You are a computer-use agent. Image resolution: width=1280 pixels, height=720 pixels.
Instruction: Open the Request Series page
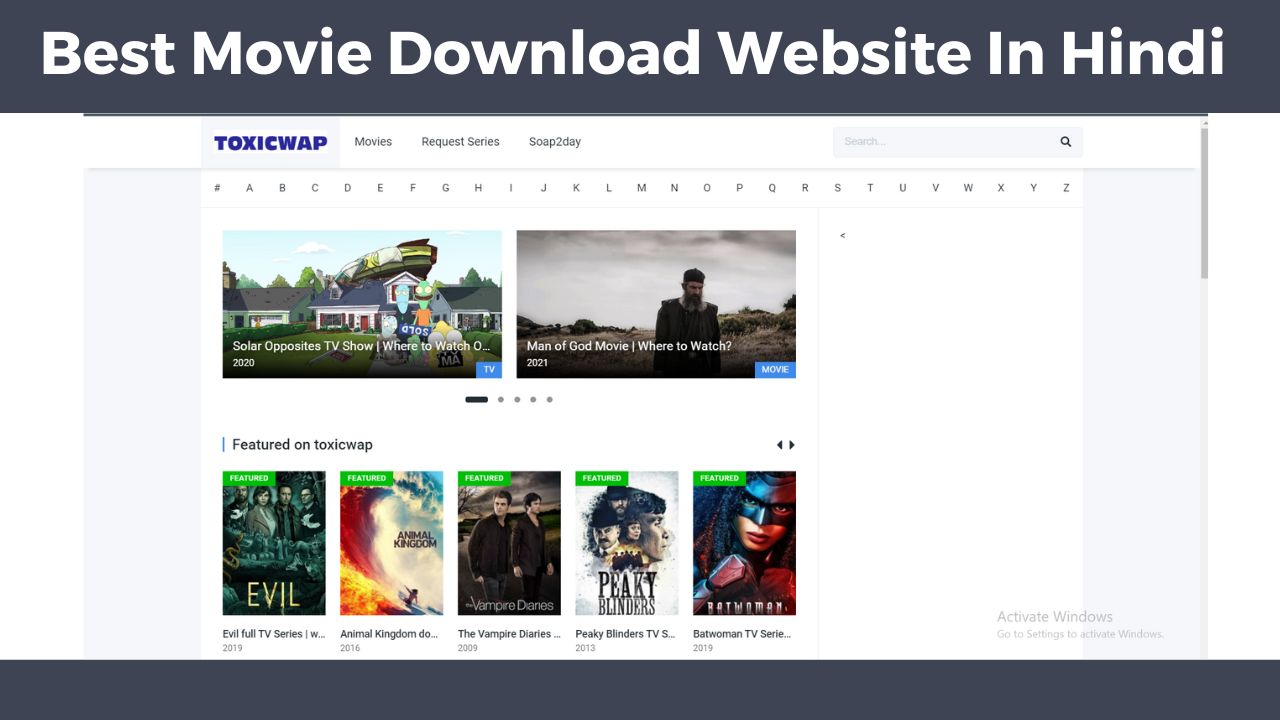click(x=460, y=141)
